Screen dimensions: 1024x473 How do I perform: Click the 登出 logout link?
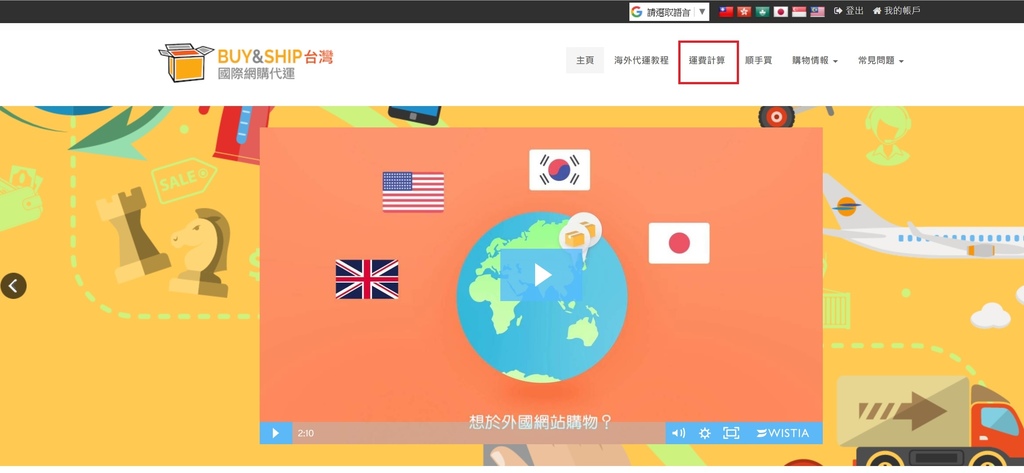tap(849, 11)
